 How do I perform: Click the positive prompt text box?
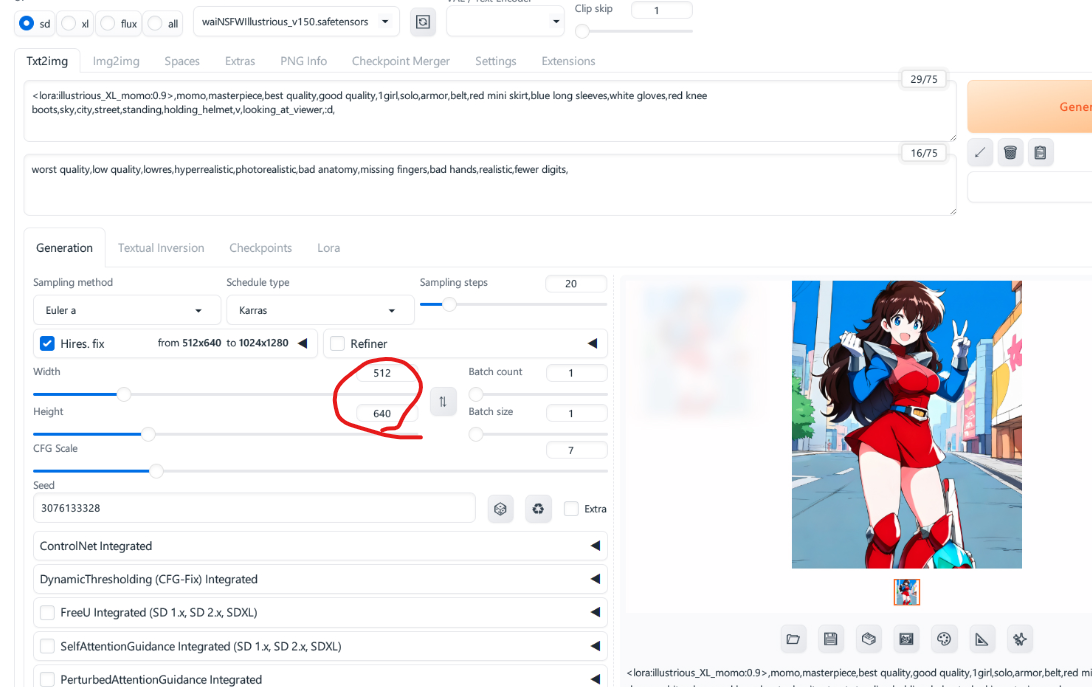click(x=490, y=111)
